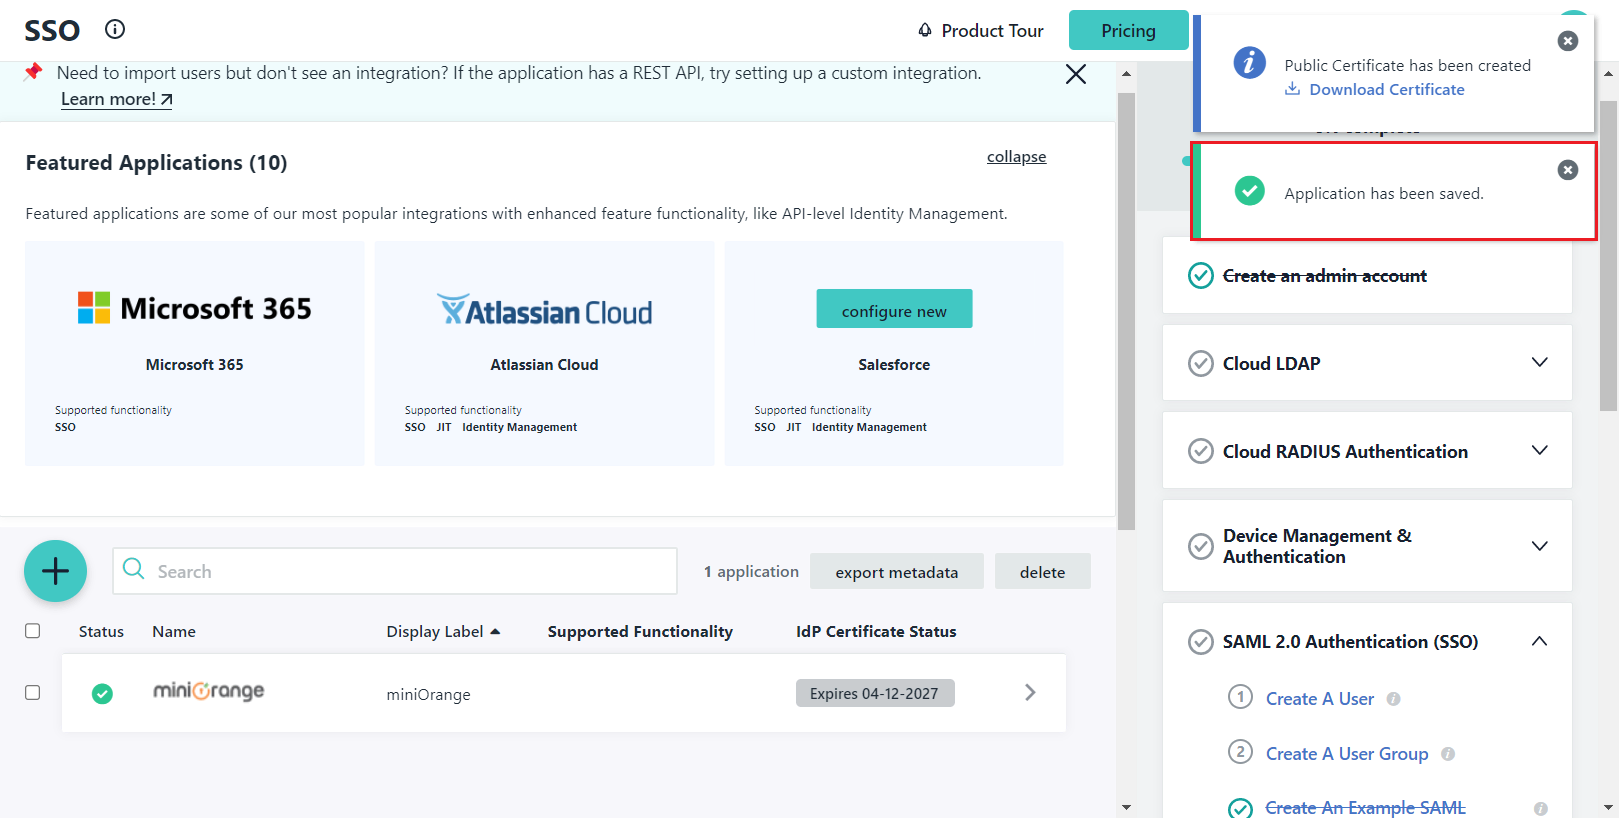Viewport: 1619px width, 818px height.
Task: Open the Pricing page
Action: (x=1128, y=30)
